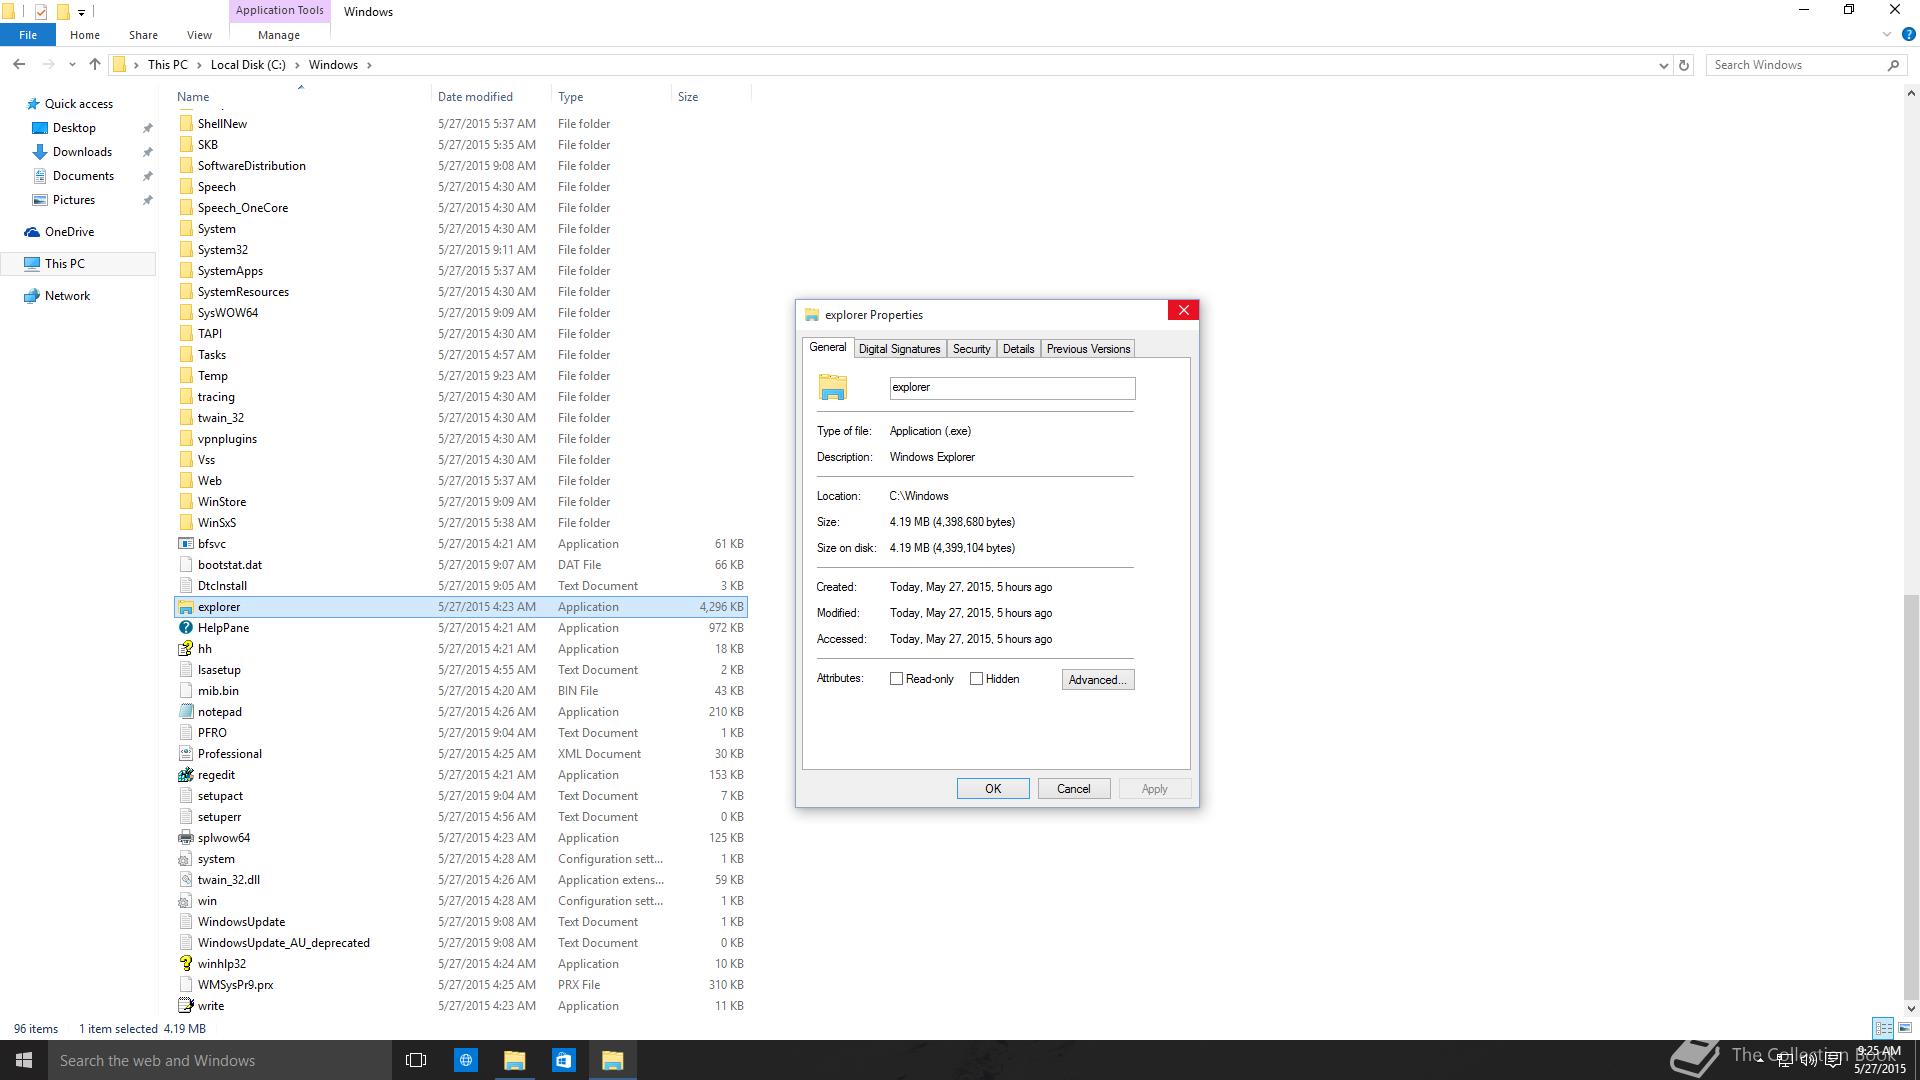The height and width of the screenshot is (1080, 1920).
Task: Open Task View from taskbar
Action: pyautogui.click(x=416, y=1060)
